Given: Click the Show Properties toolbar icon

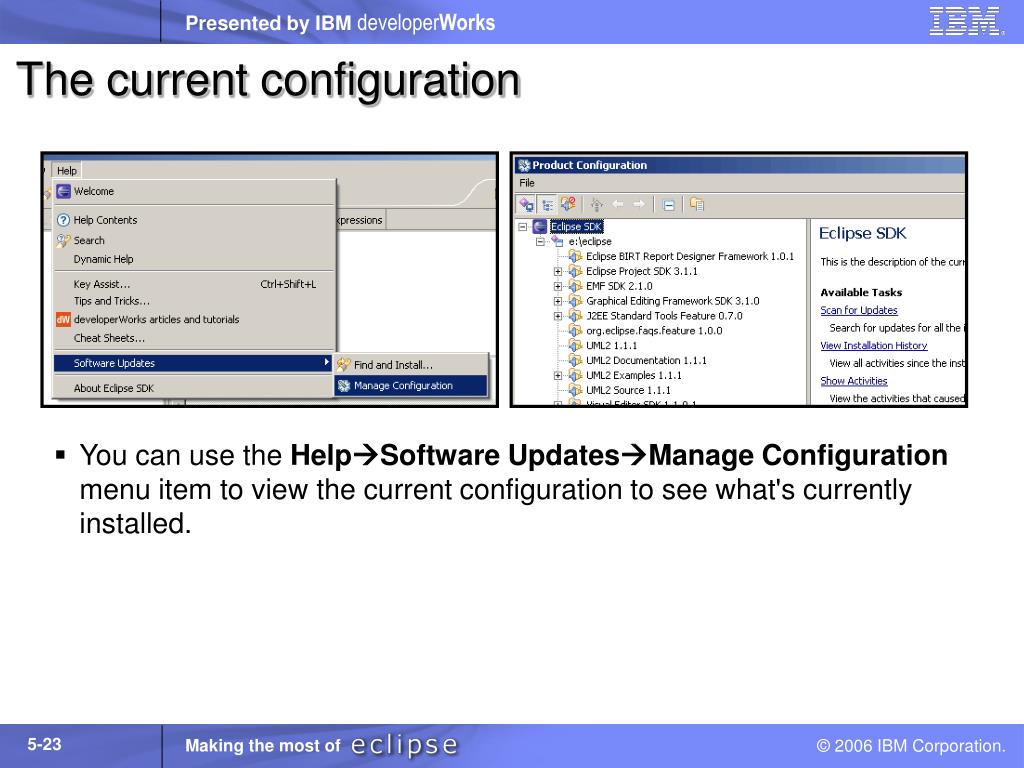Looking at the screenshot, I should pos(697,204).
